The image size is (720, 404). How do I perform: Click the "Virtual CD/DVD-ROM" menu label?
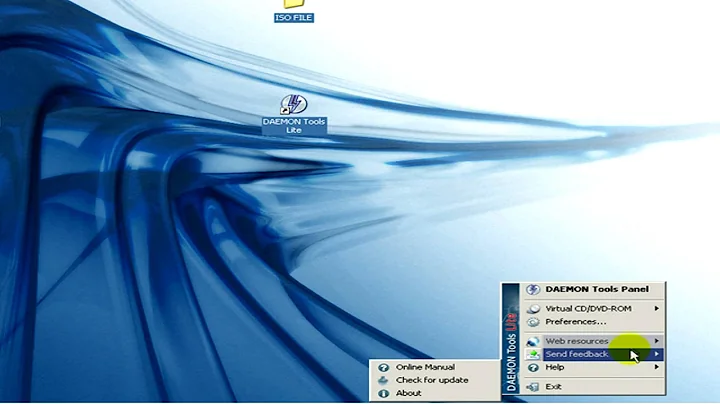[588, 309]
